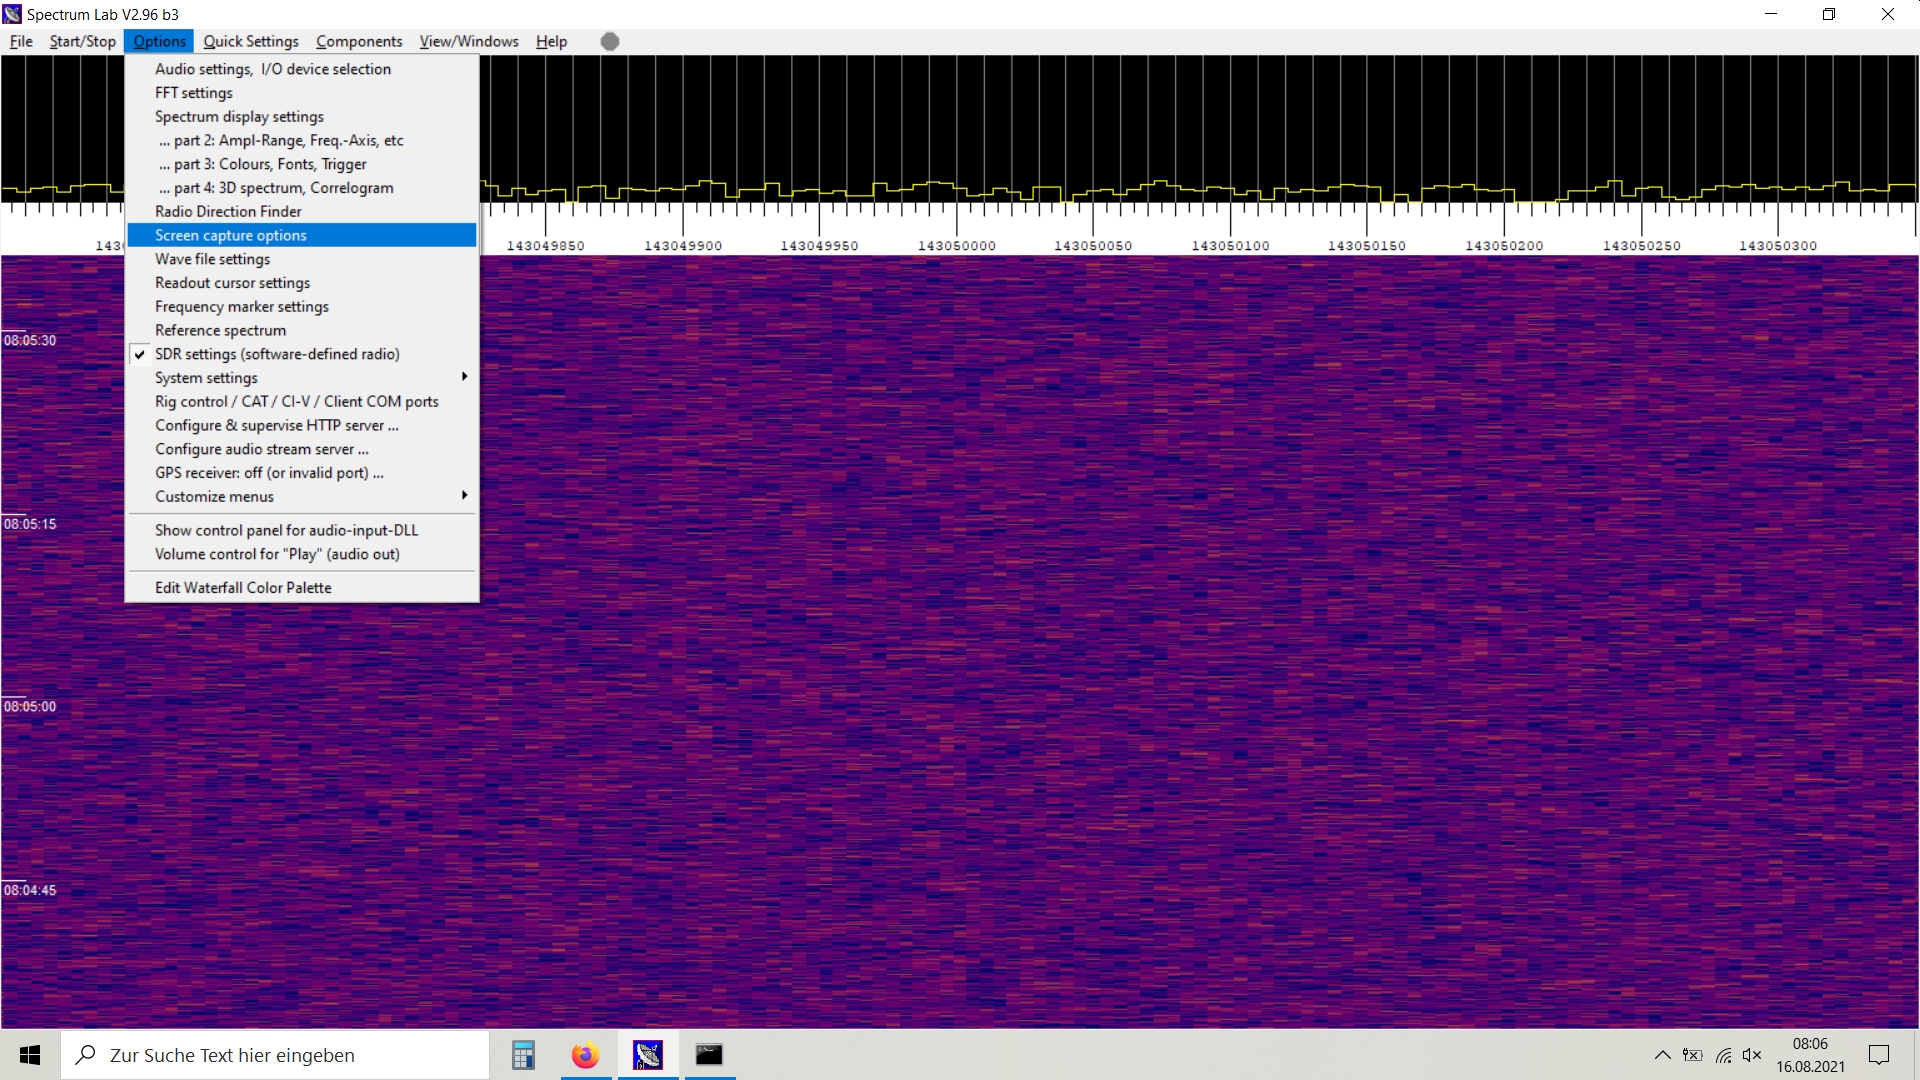
Task: Open Firefox from the taskbar
Action: click(585, 1055)
